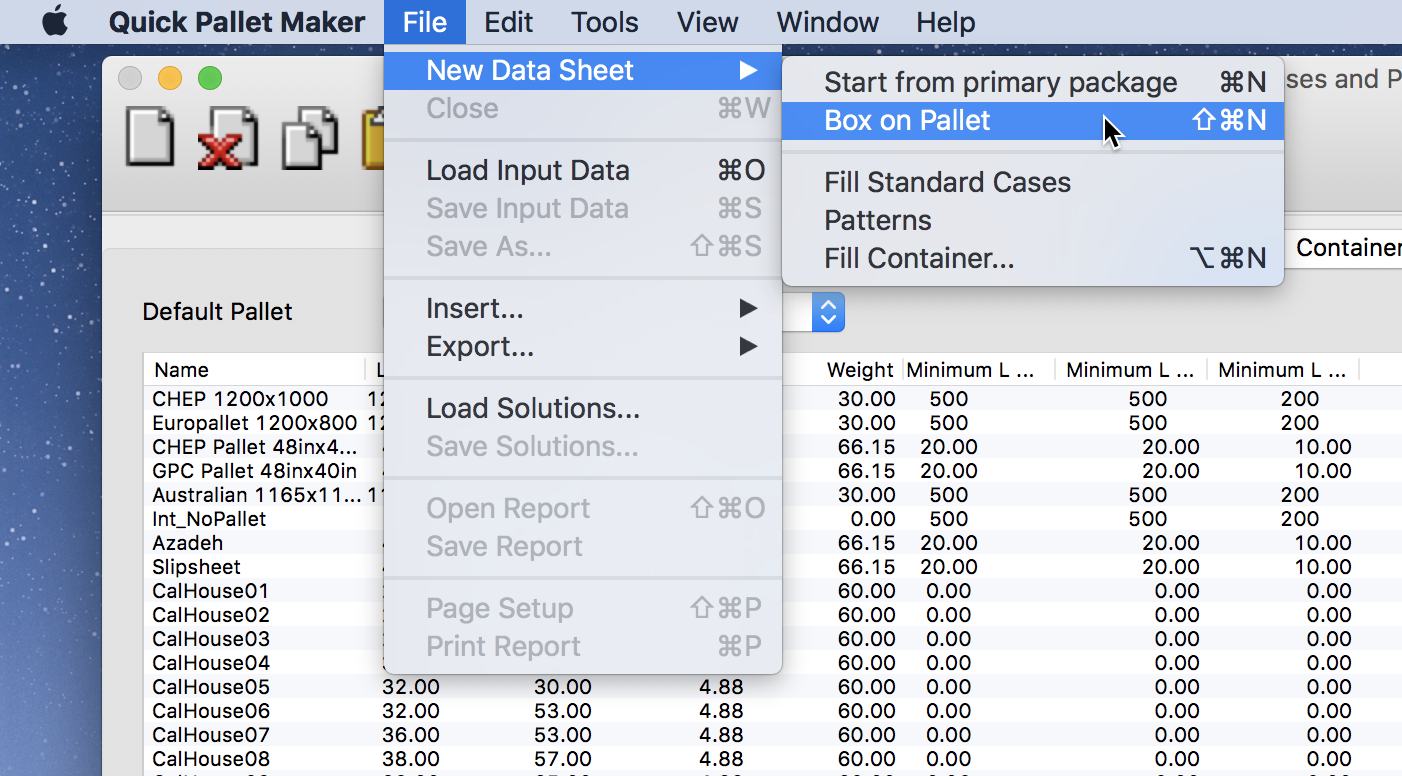Screen dimensions: 1402x776
Task: Sort by the Weight column header
Action: 860,370
